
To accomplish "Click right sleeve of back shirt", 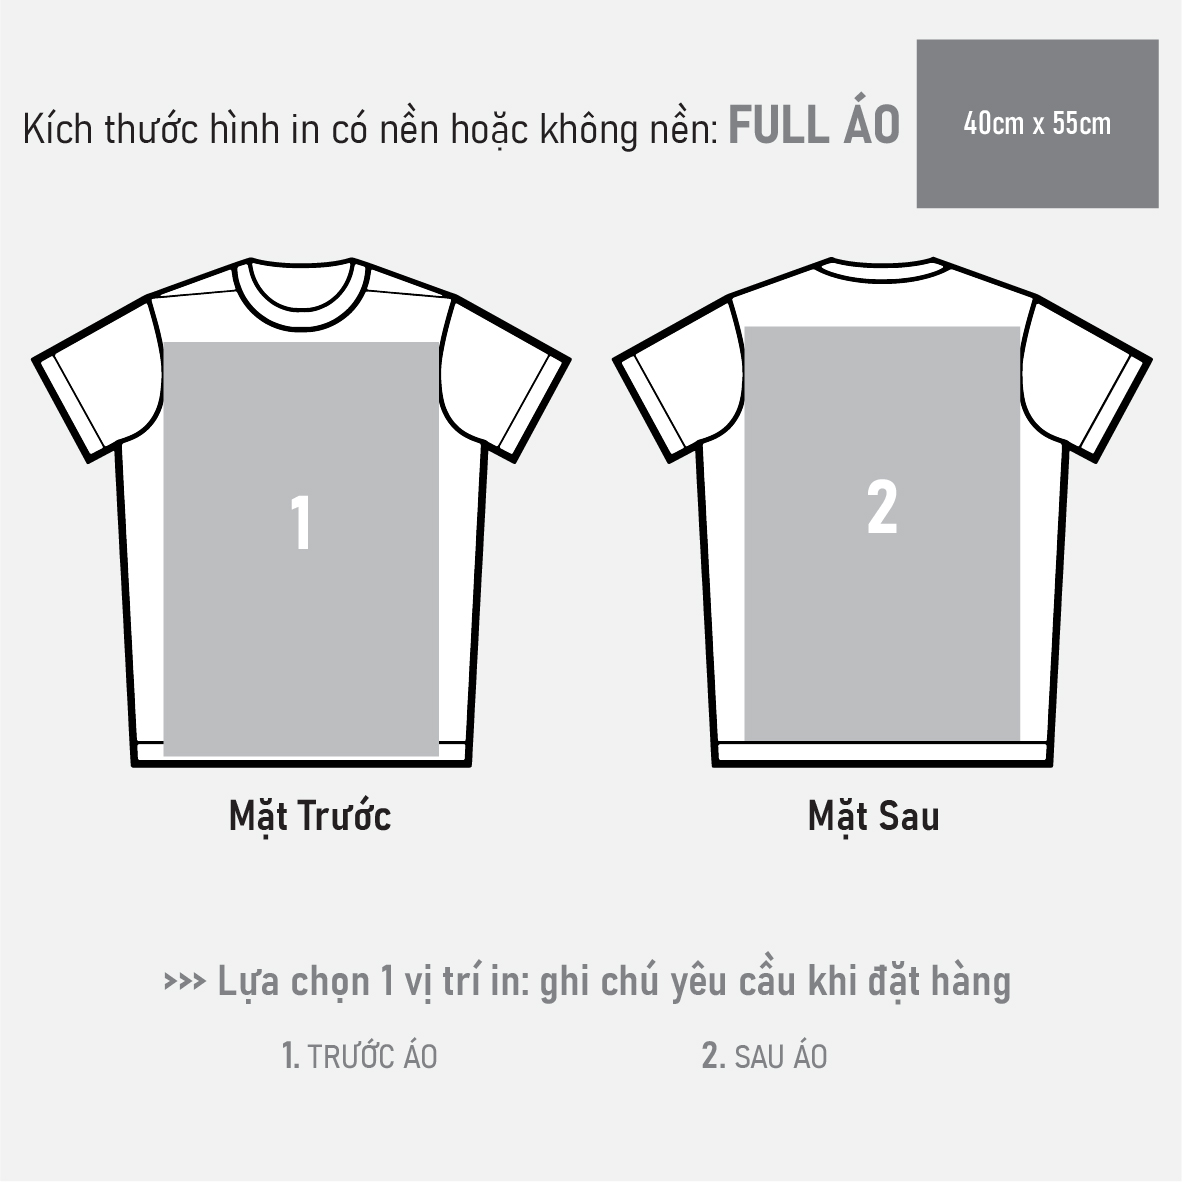I will tap(1087, 377).
